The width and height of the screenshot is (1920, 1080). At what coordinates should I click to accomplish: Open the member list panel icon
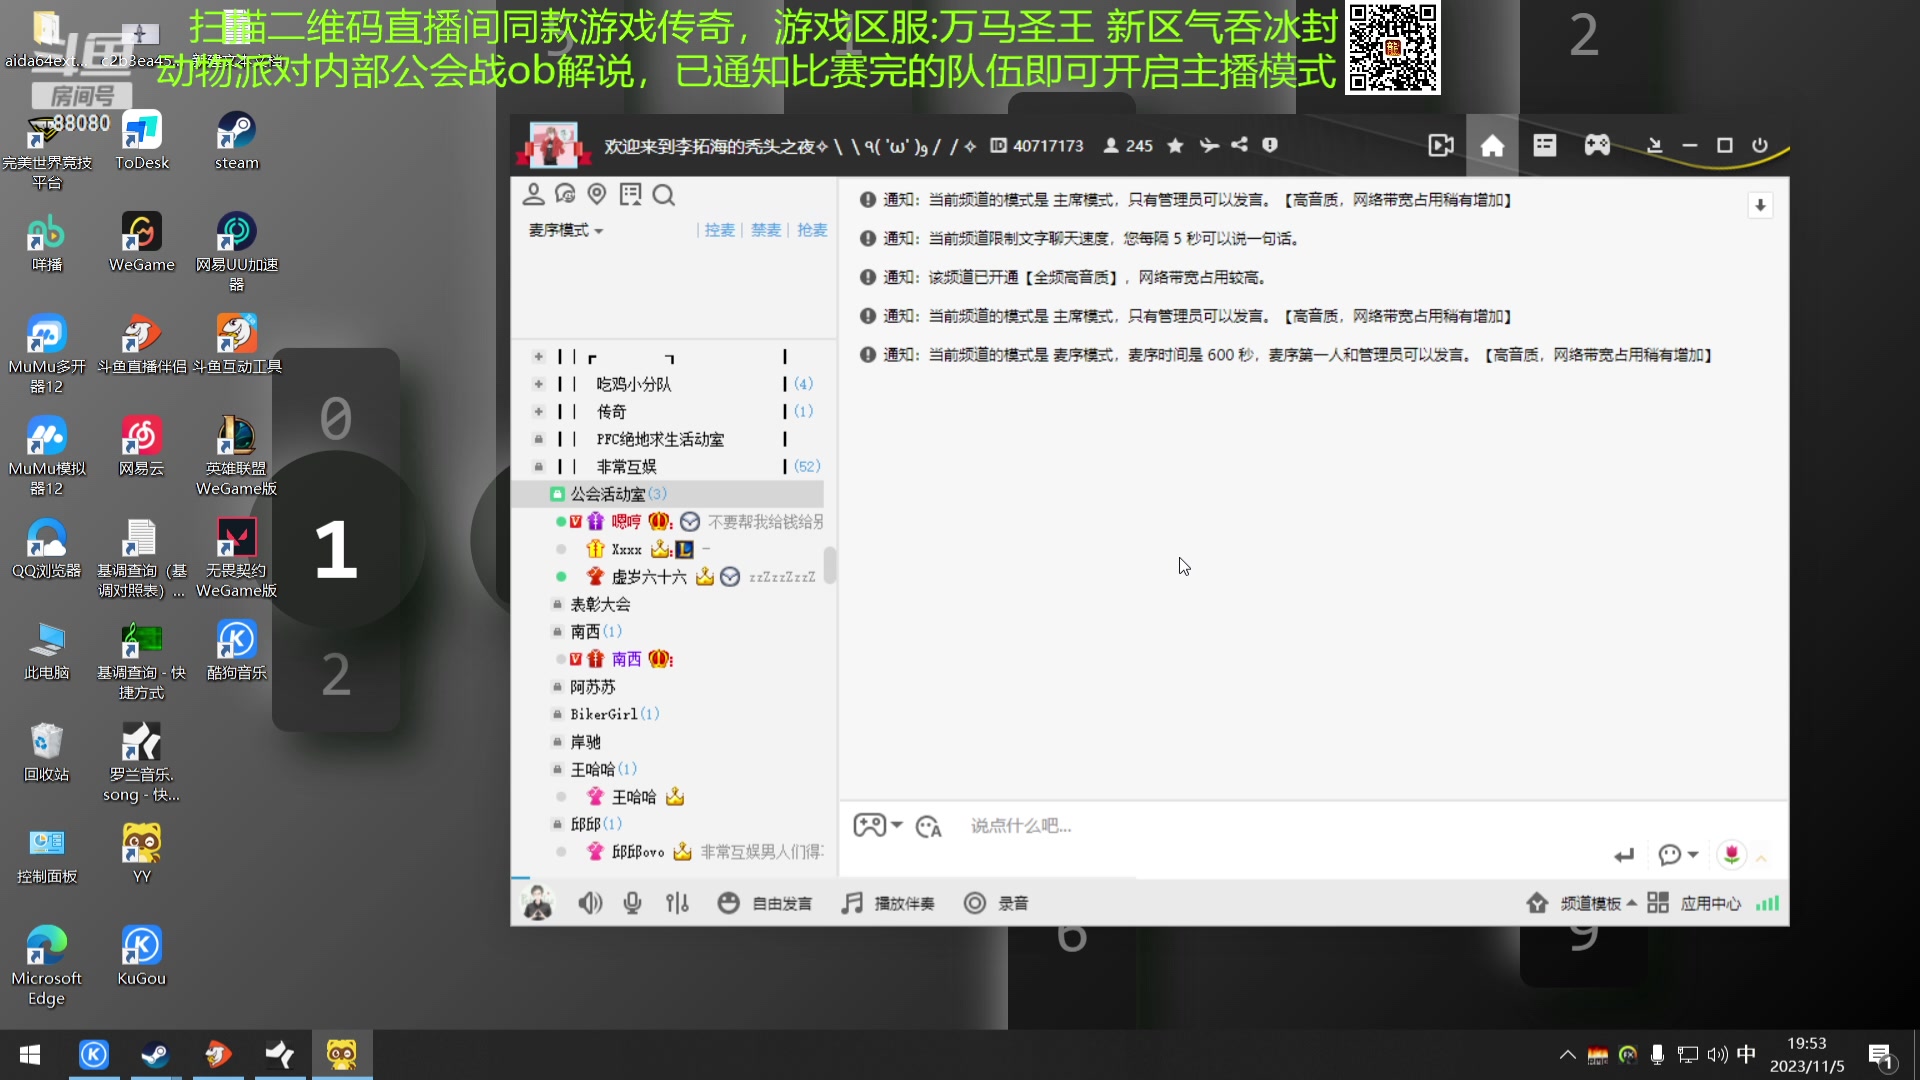(x=534, y=195)
